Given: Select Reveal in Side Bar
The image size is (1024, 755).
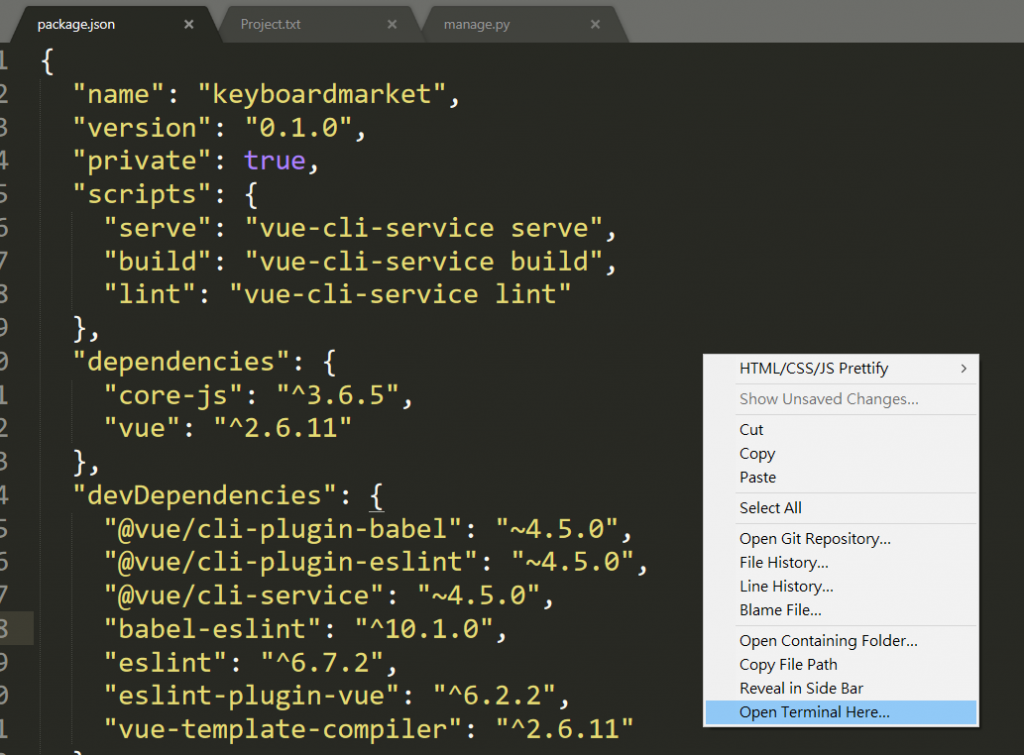Looking at the screenshot, I should click(x=841, y=688).
